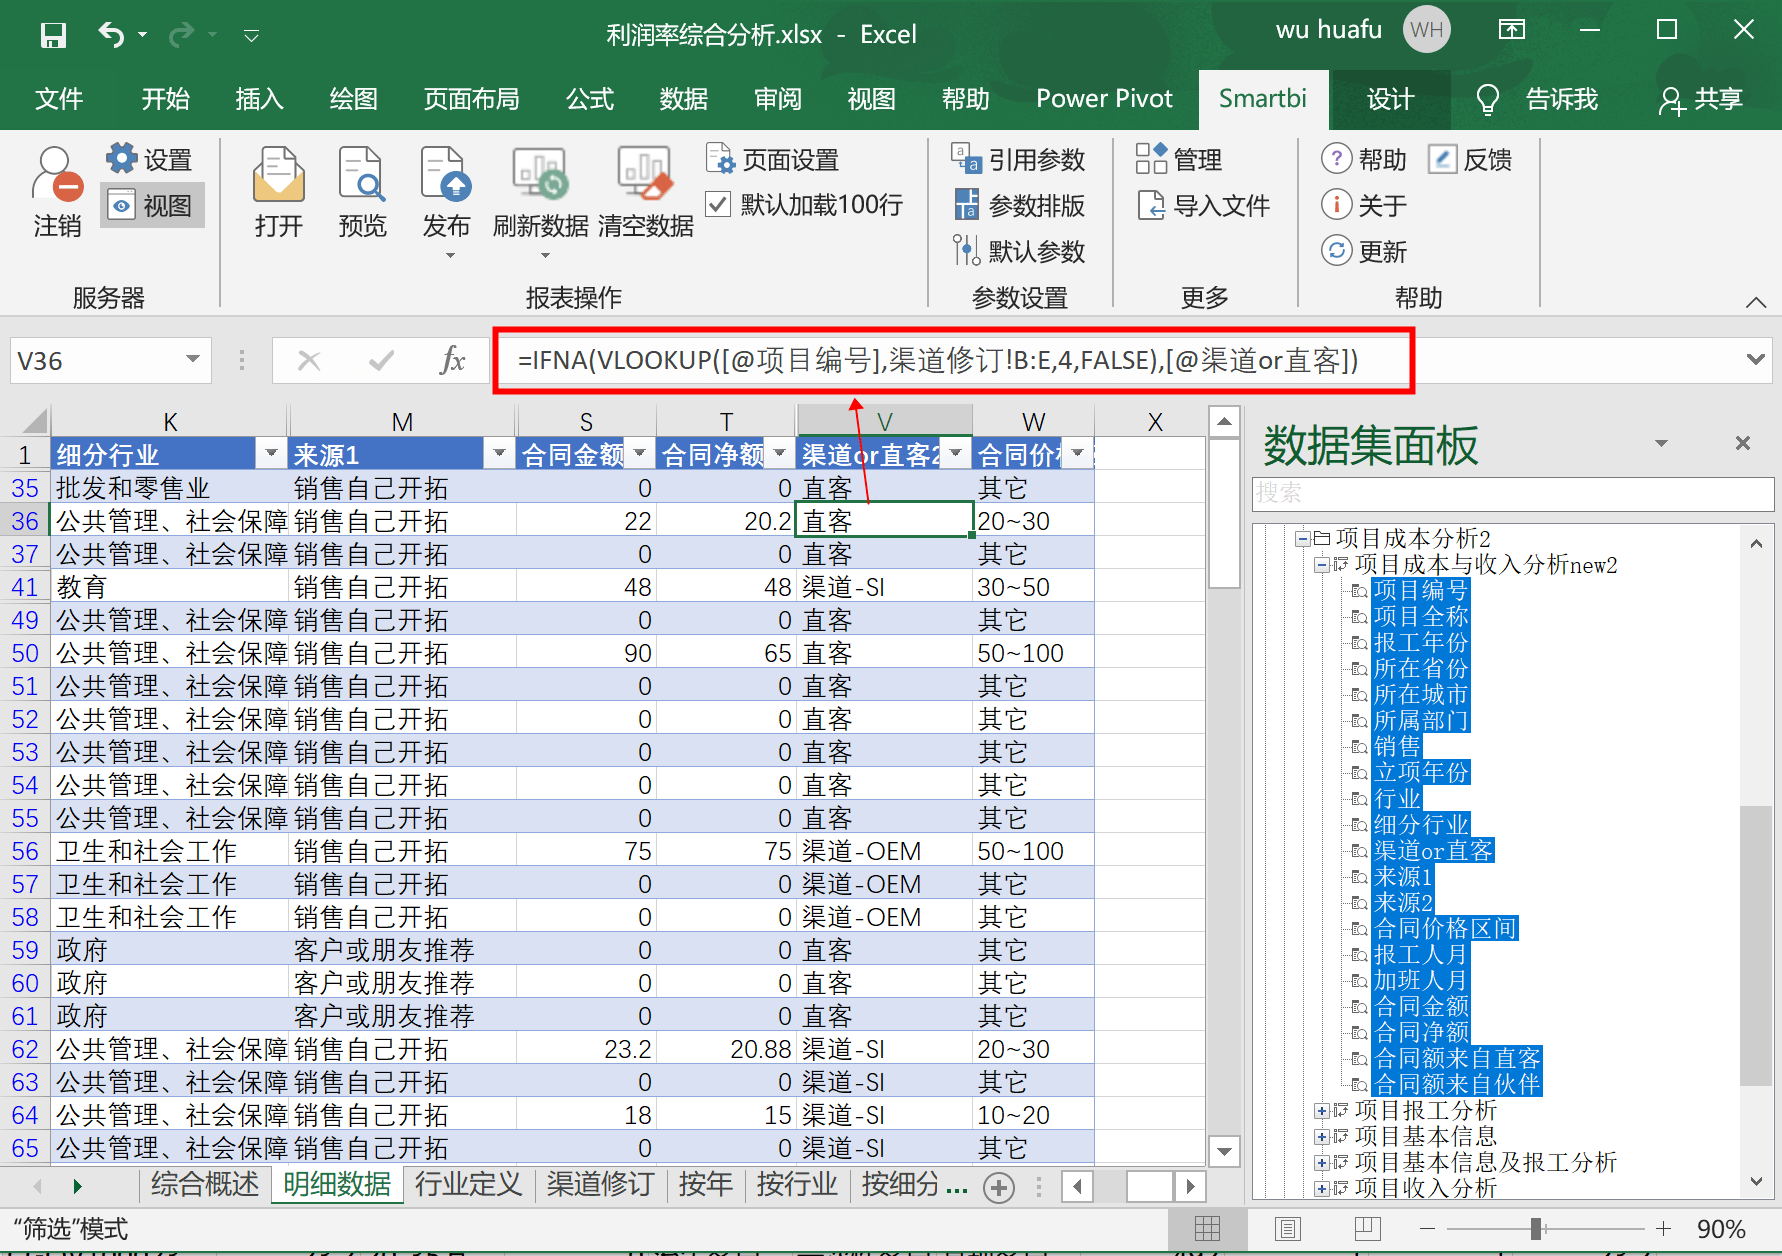Click the 更新 (Update) button
1782x1256 pixels.
pos(1366,251)
